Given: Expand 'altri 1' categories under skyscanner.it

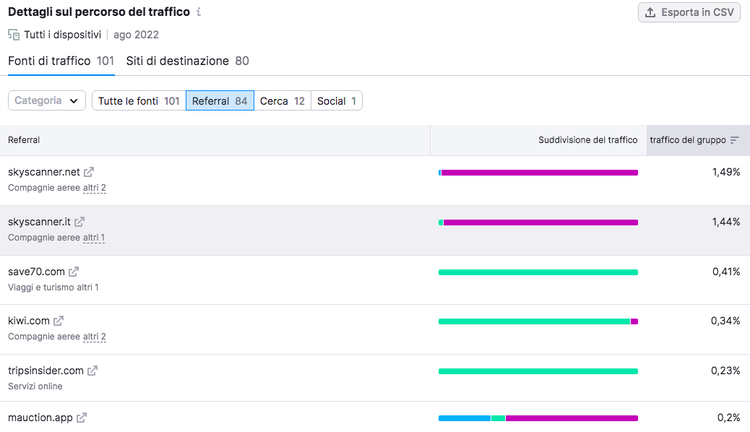Looking at the screenshot, I should click(94, 238).
